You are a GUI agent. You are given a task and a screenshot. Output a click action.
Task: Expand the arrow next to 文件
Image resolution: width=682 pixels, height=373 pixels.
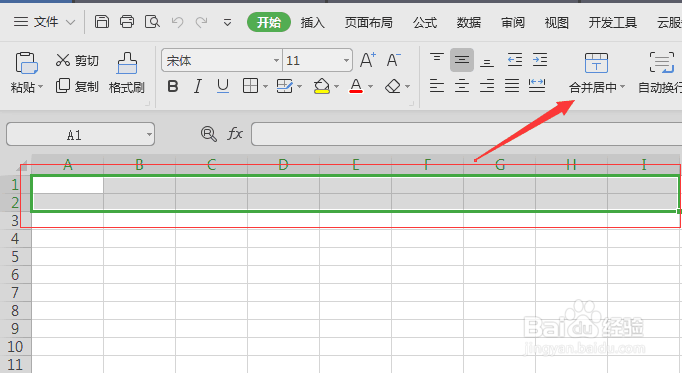click(70, 22)
